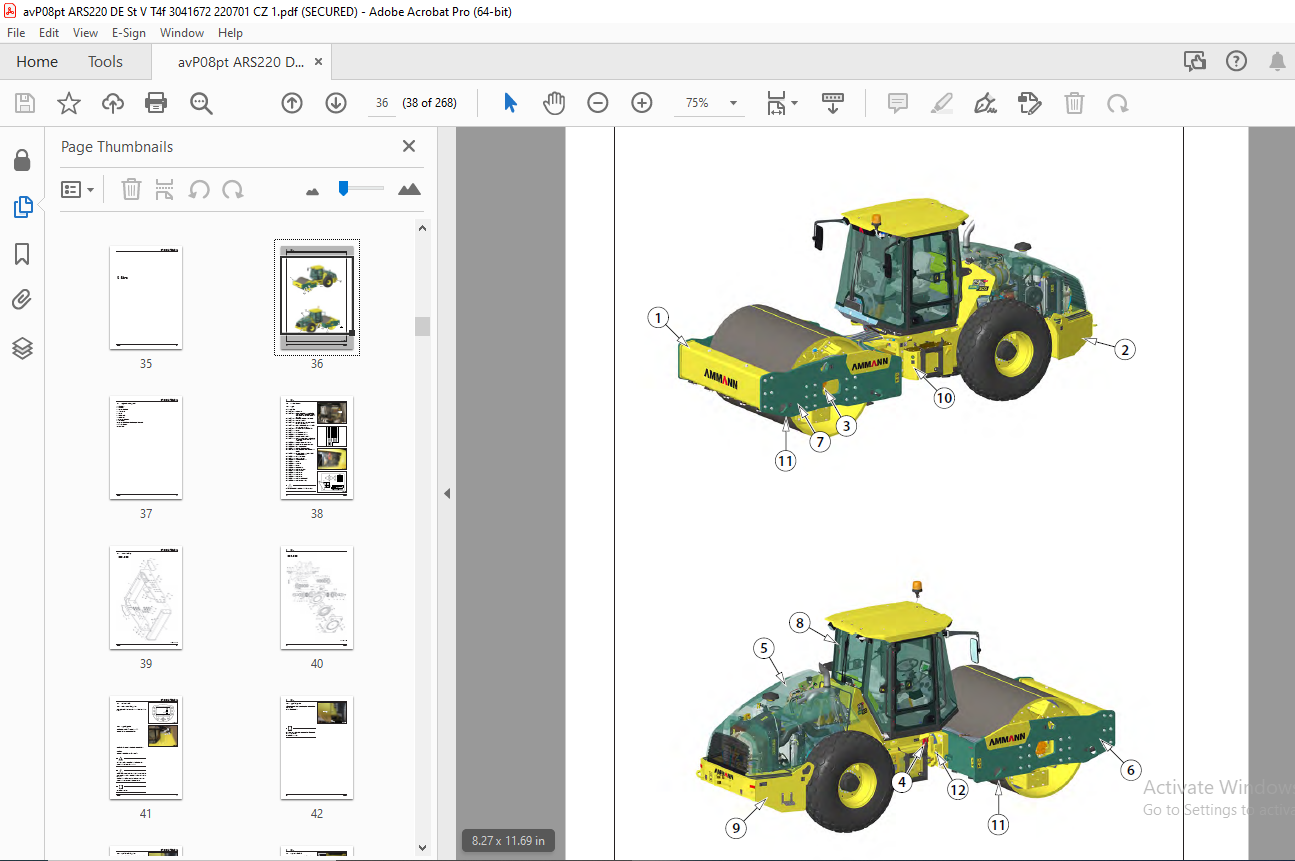The width and height of the screenshot is (1295, 861).
Task: Open the Bookmarks sidebar panel
Action: [22, 254]
